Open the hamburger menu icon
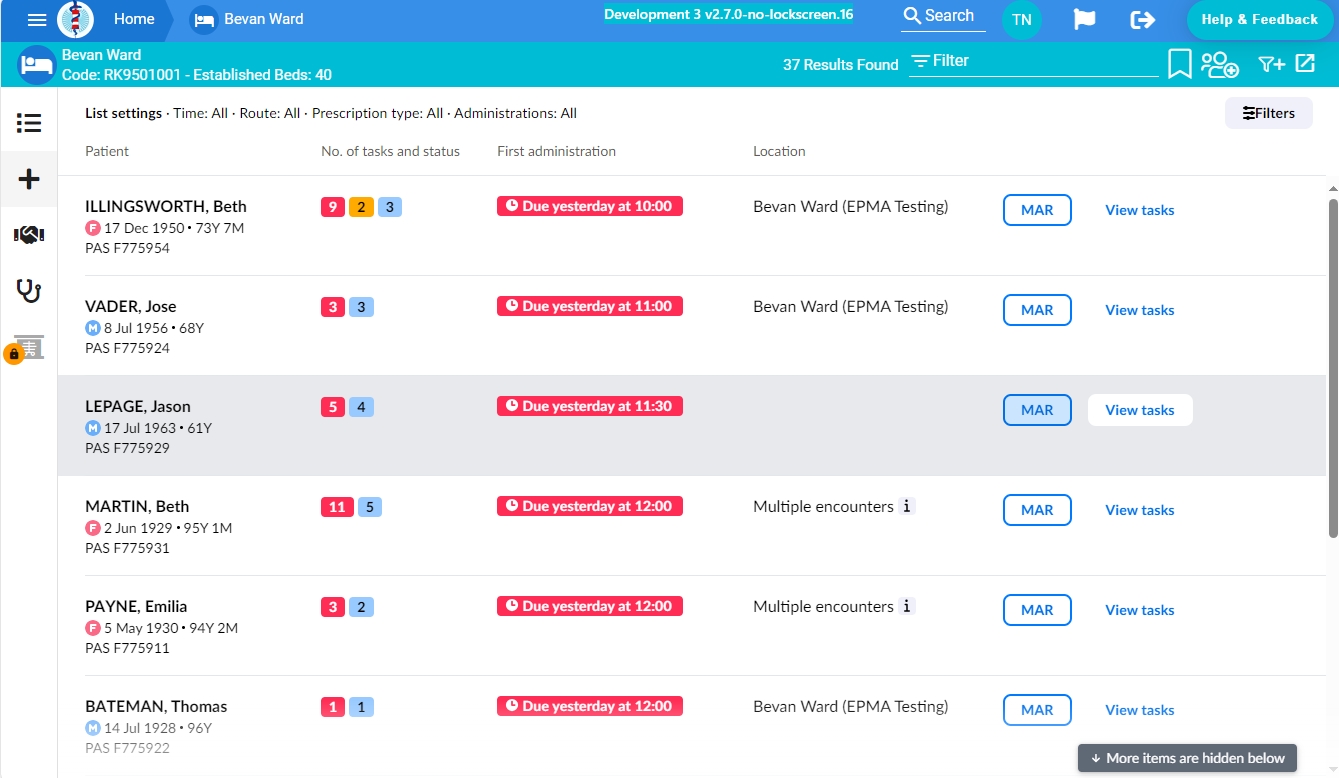Viewport: 1339px width, 778px height. tap(37, 20)
